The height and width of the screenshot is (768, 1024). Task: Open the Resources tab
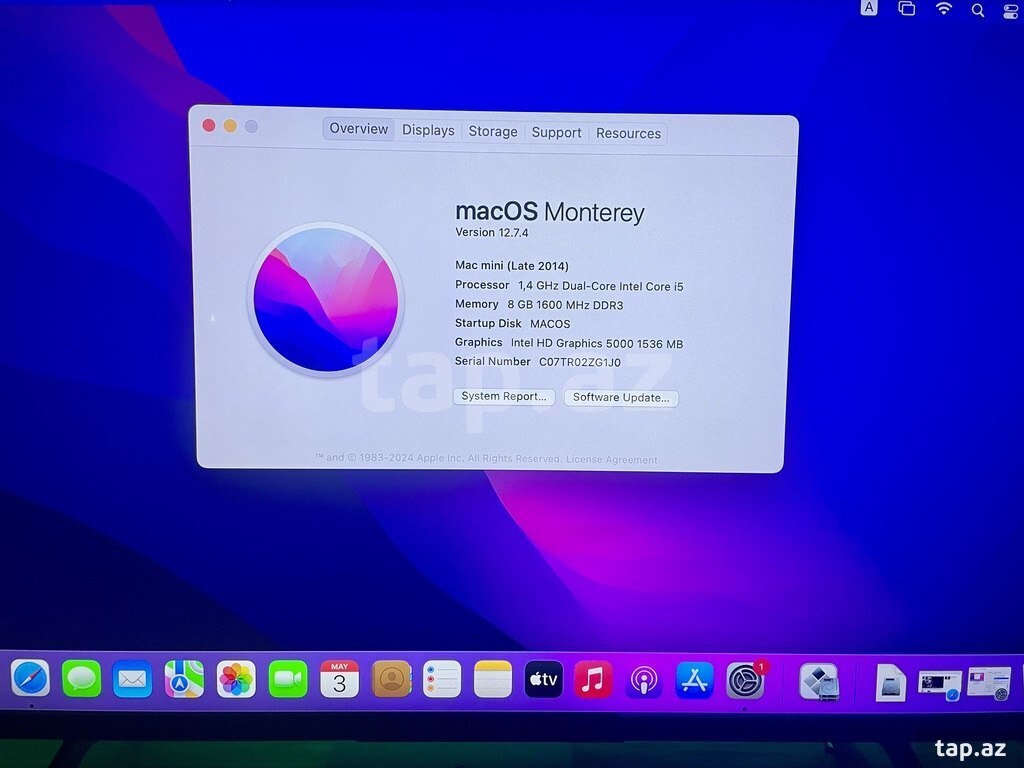point(628,133)
